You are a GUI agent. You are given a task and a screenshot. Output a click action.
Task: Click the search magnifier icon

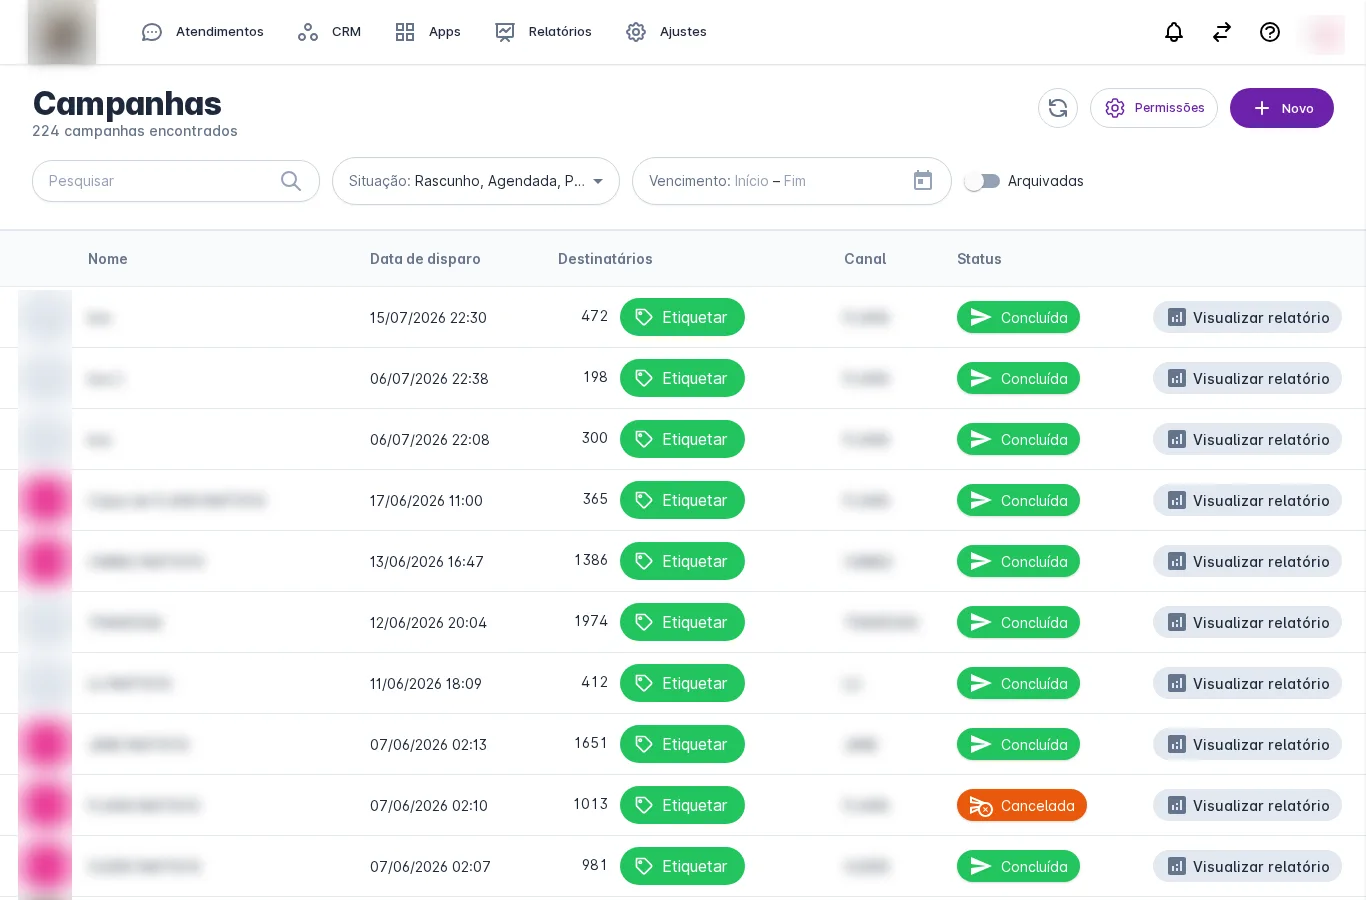point(291,181)
